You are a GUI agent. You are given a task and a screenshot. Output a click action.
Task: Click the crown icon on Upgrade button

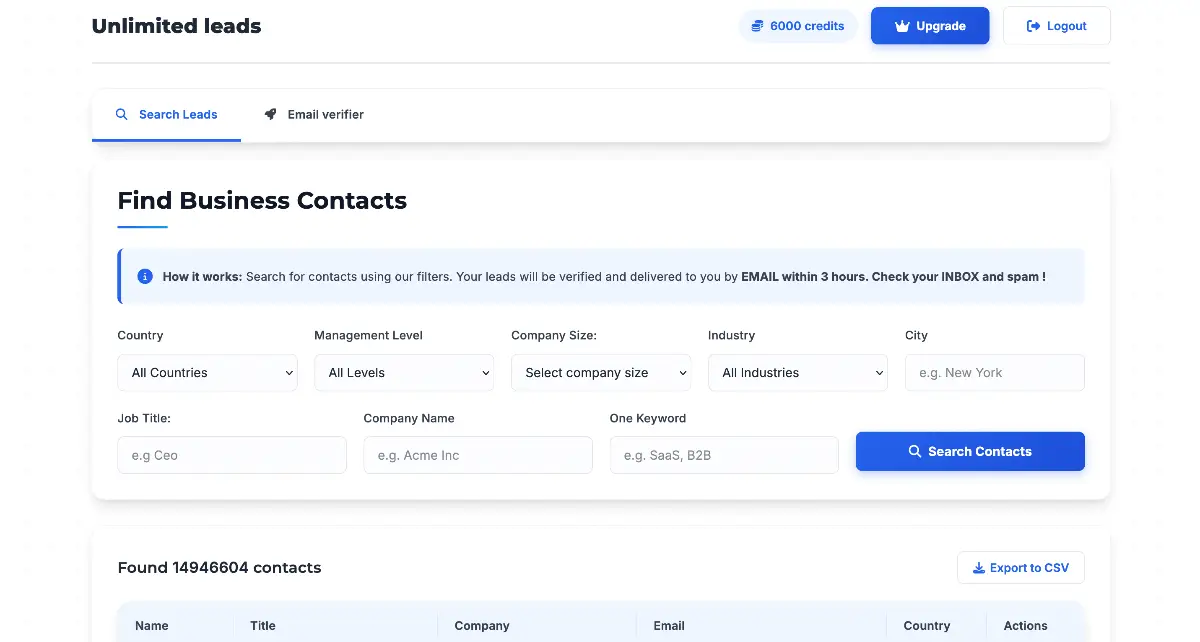901,26
